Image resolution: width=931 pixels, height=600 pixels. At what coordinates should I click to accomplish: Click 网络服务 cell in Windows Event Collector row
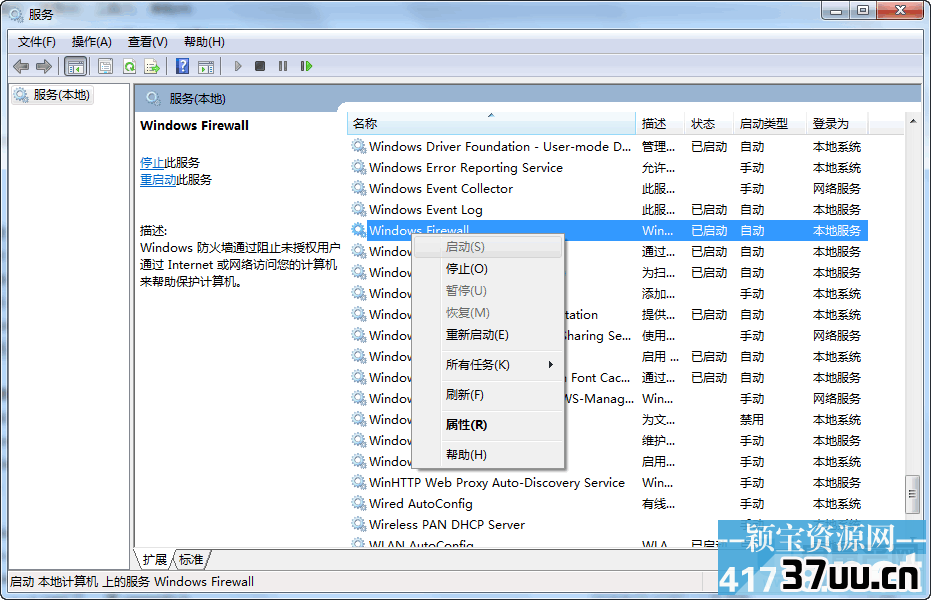pos(837,189)
